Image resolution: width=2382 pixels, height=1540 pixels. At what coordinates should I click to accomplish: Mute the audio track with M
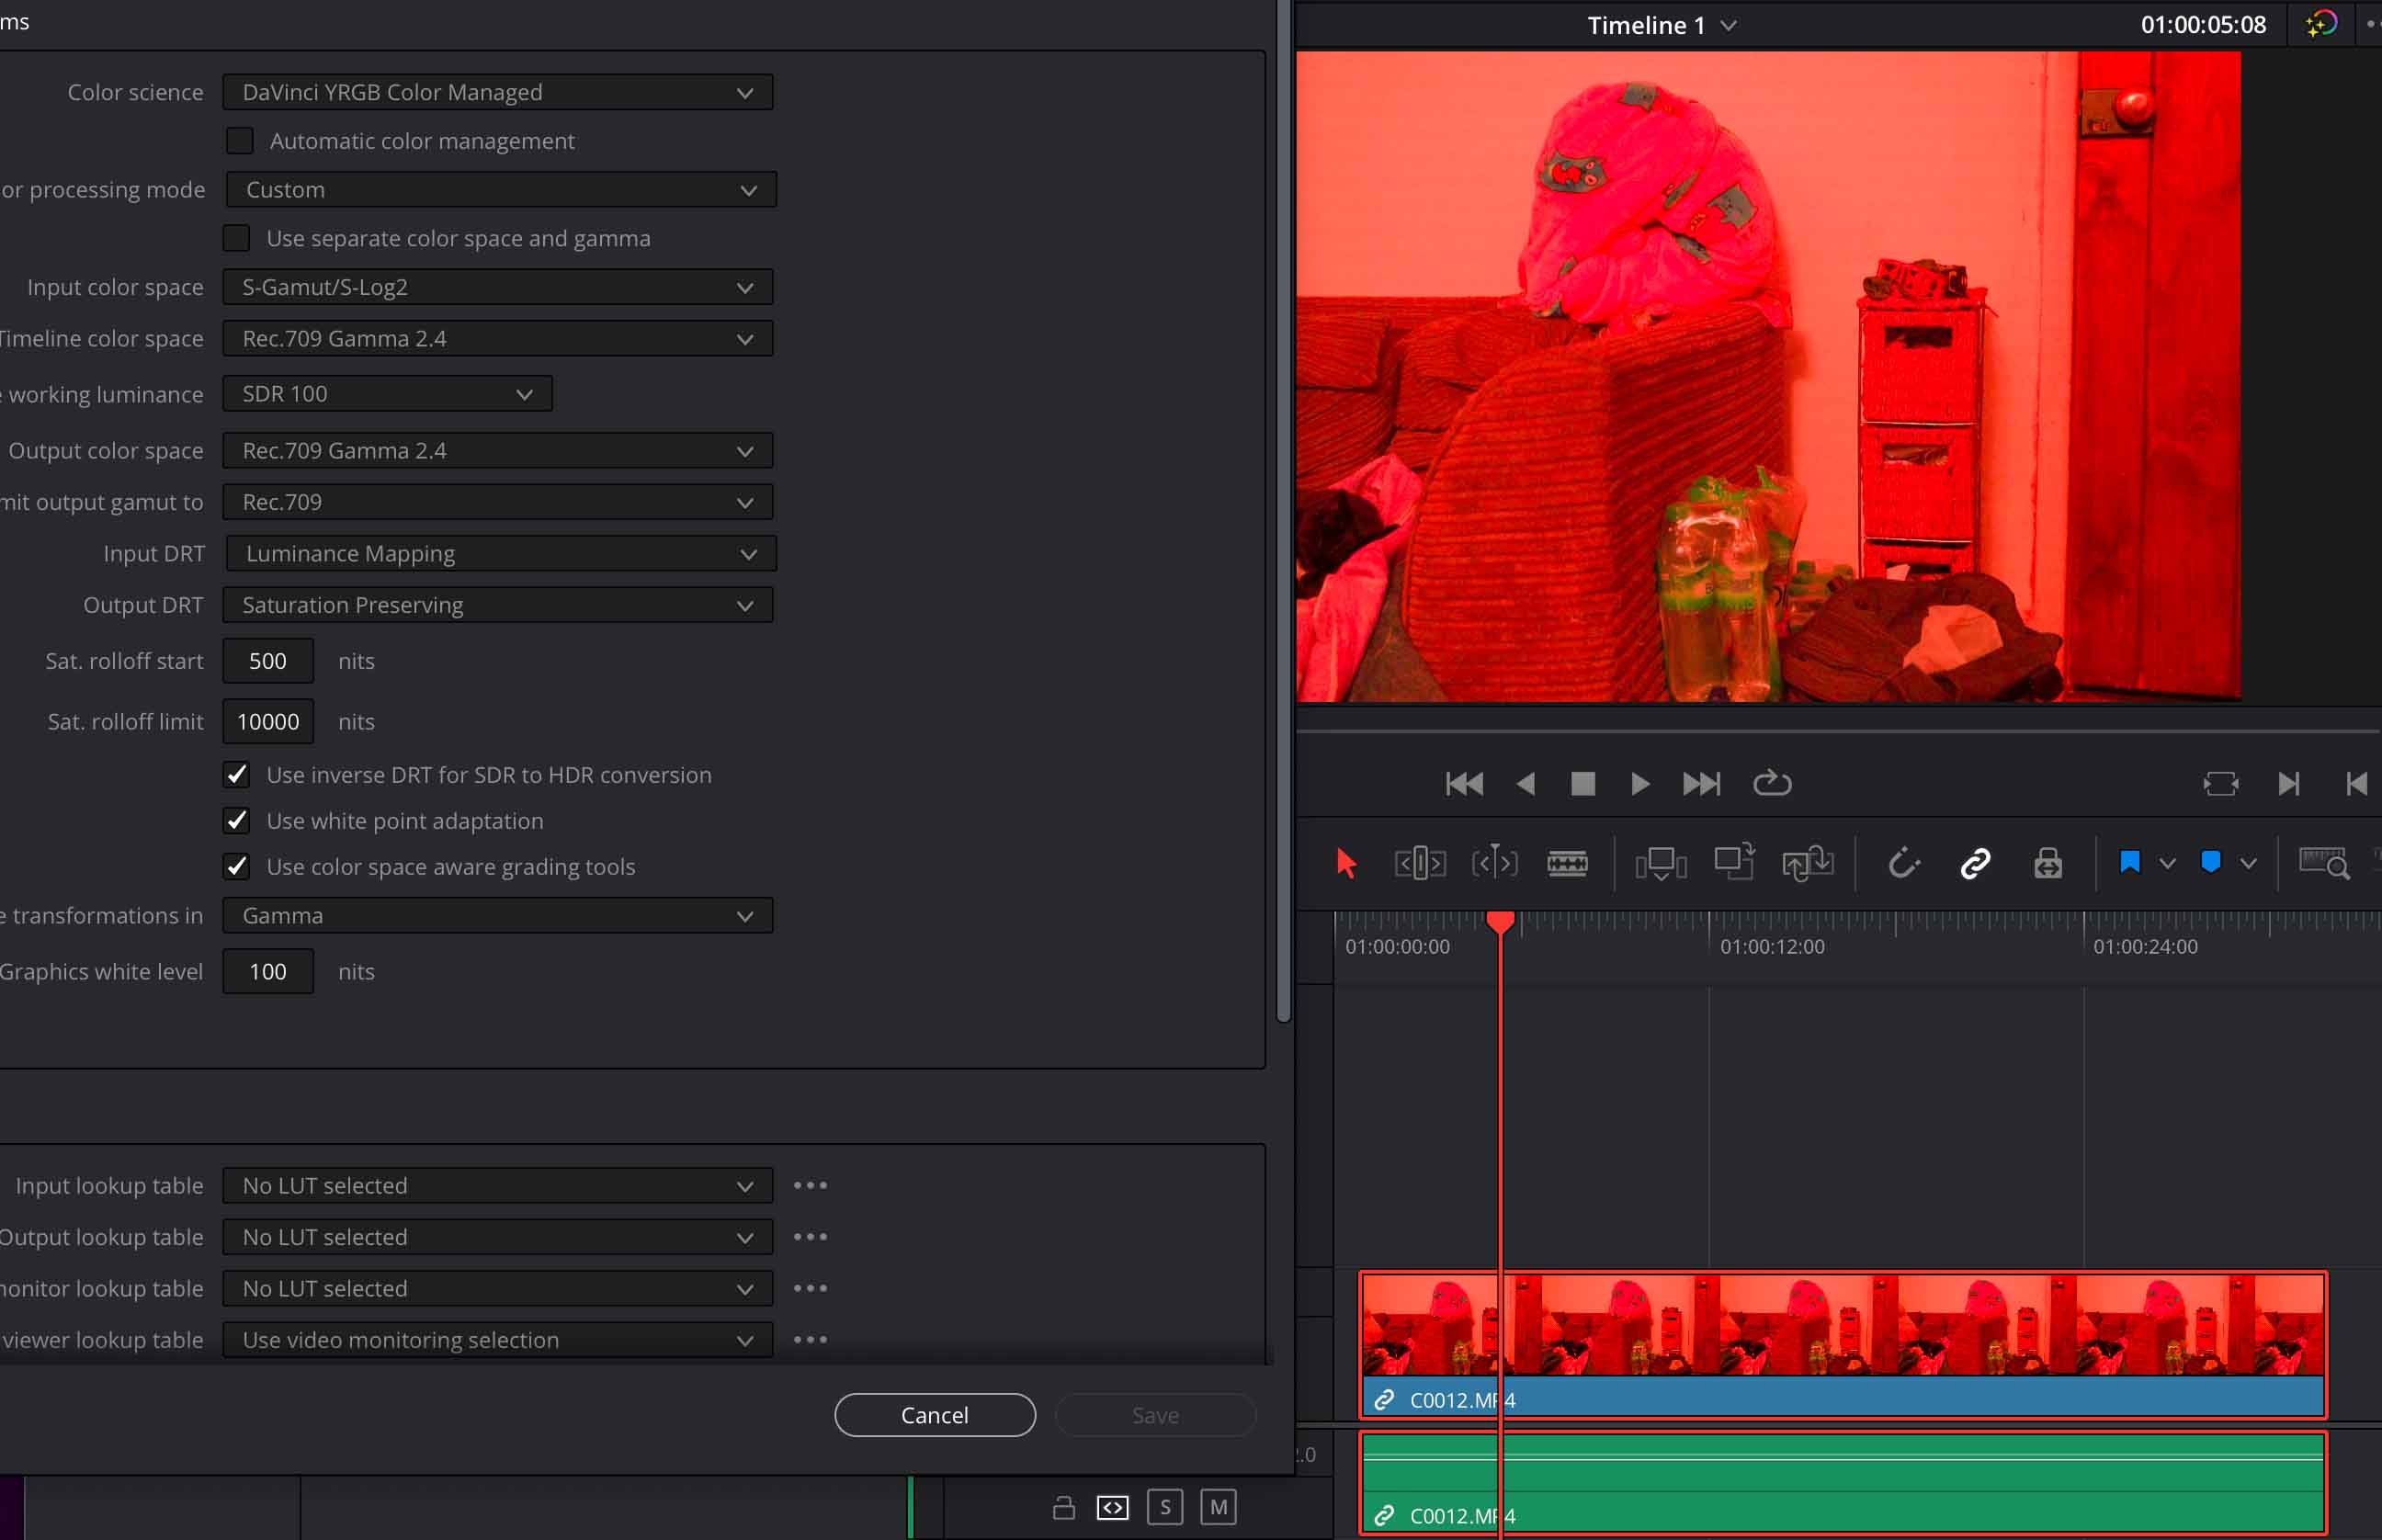1218,1507
